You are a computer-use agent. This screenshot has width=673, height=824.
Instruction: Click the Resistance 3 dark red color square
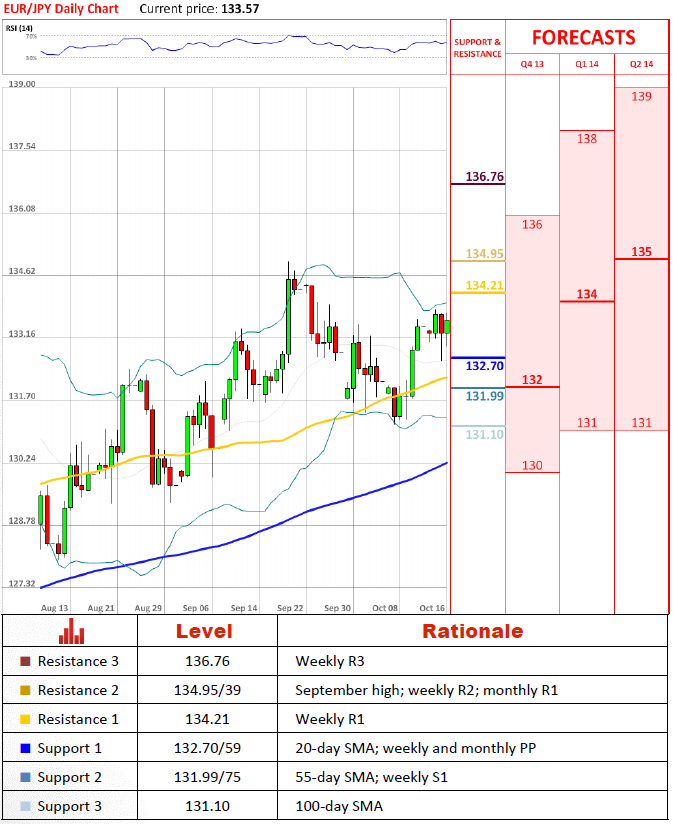(x=24, y=662)
